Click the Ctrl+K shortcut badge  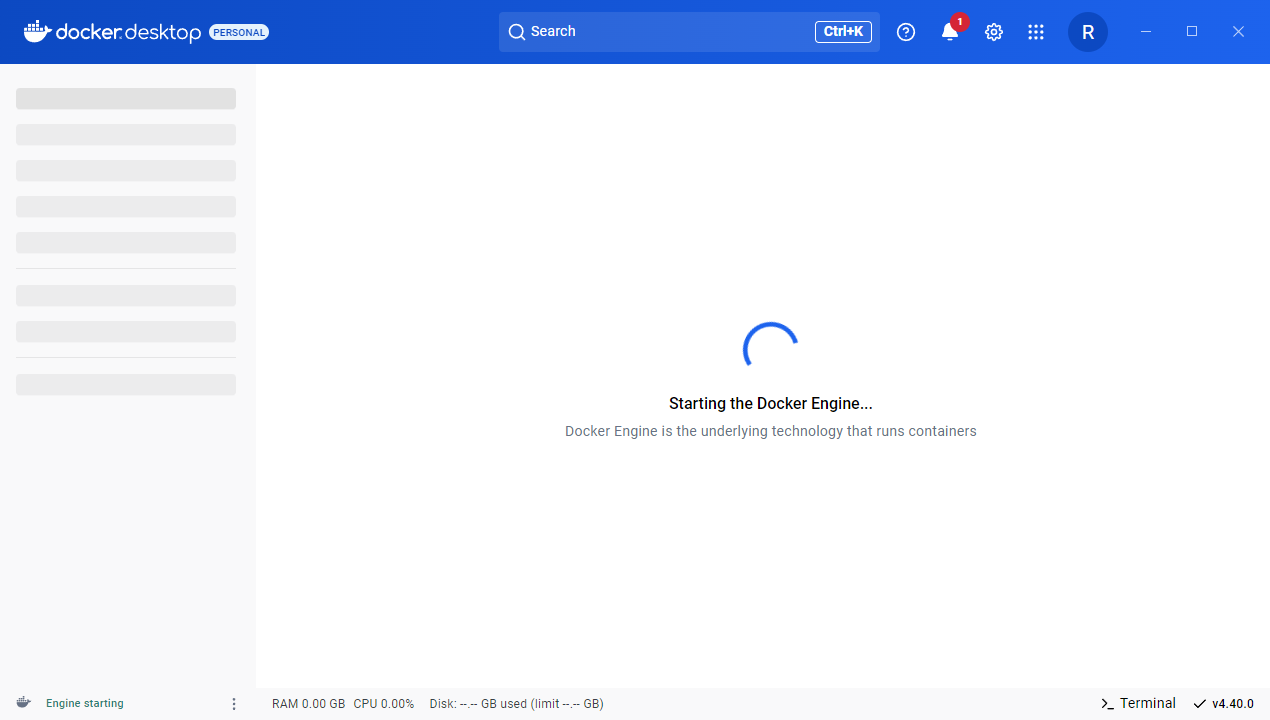pos(843,32)
